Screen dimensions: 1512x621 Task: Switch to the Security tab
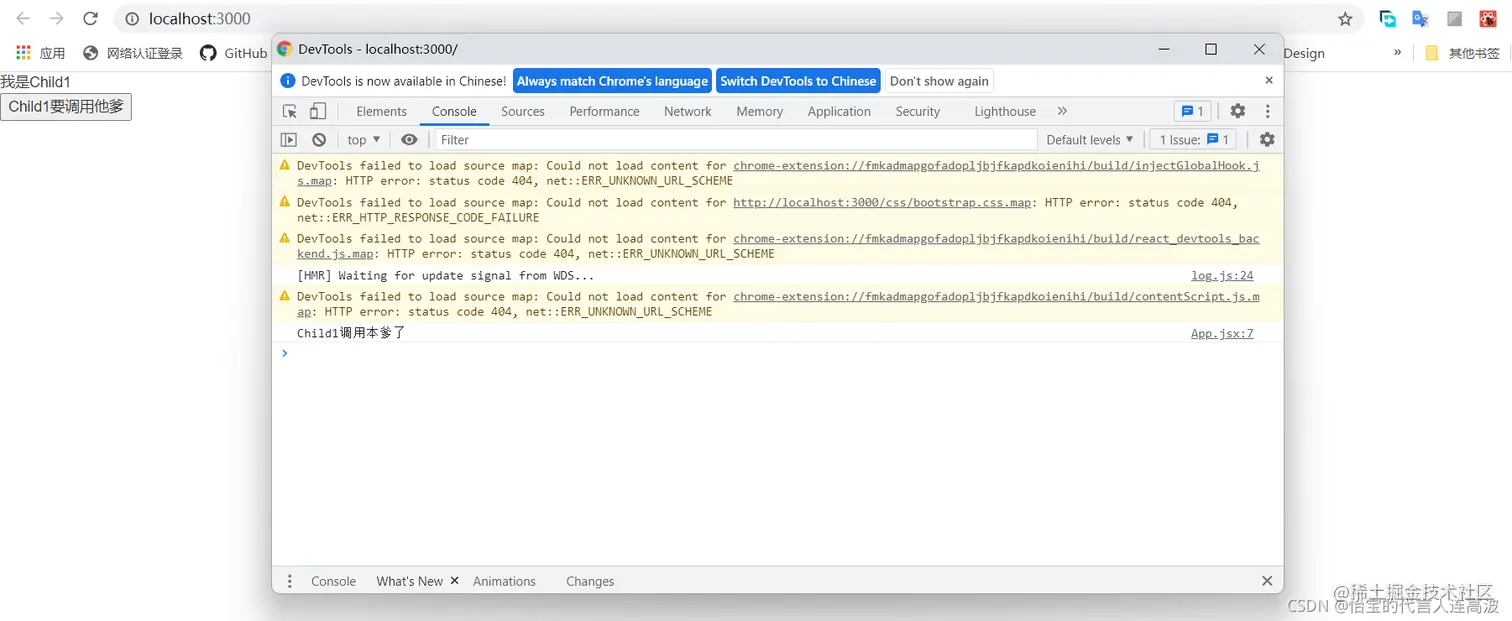[918, 111]
